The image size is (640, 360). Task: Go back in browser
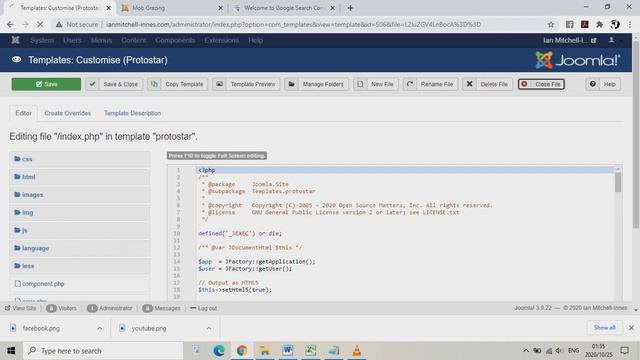click(10, 24)
